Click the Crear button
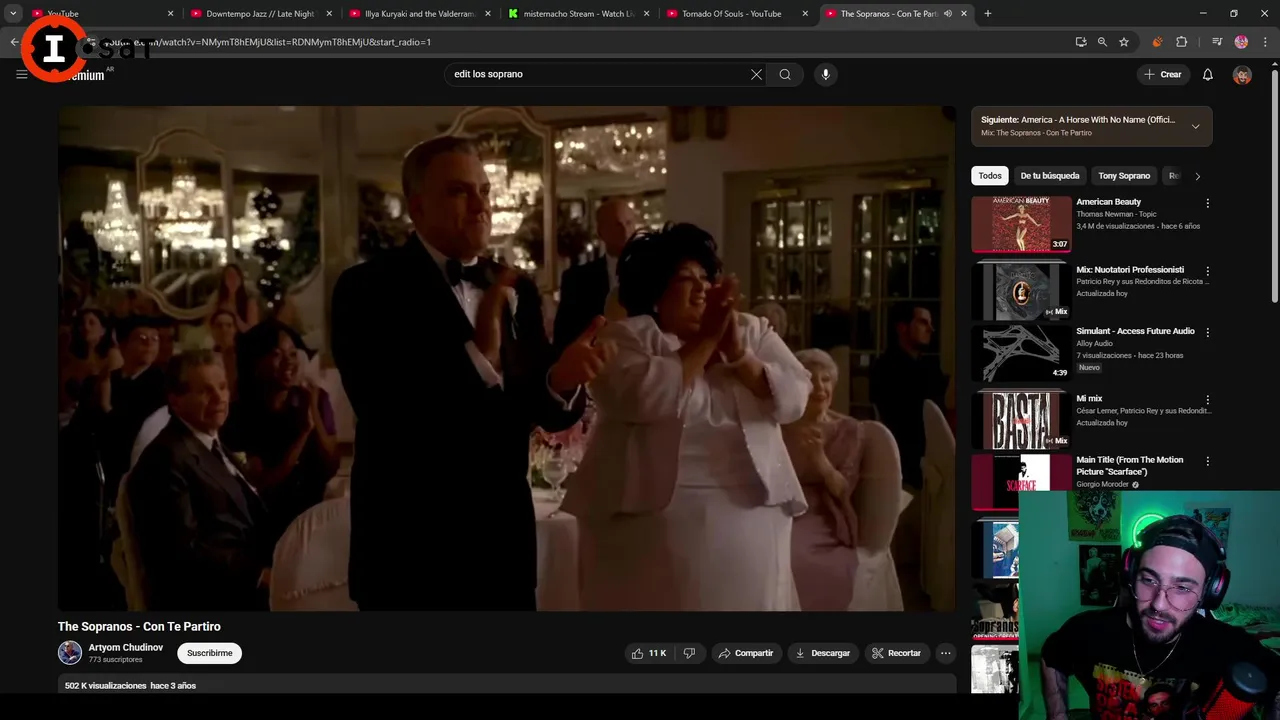The image size is (1280, 720). (x=1163, y=74)
